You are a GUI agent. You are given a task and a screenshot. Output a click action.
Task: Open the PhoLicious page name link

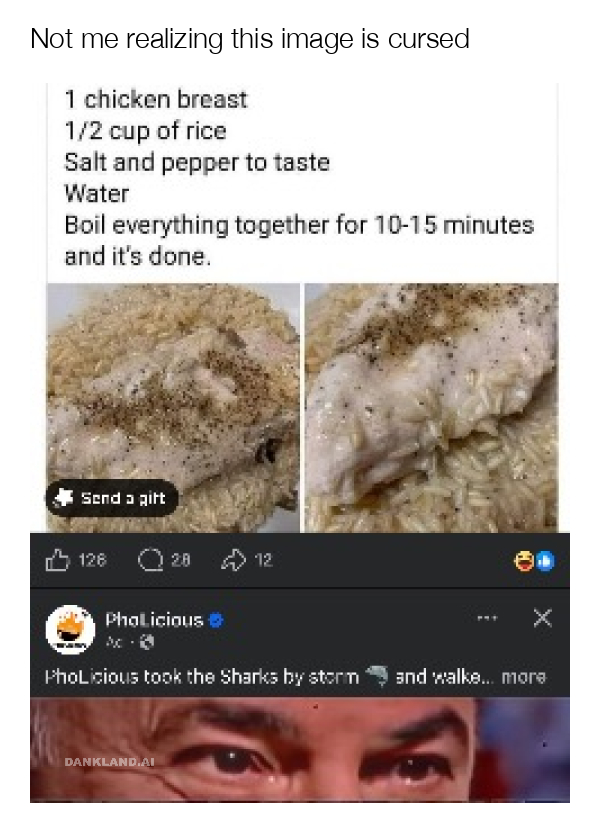tap(154, 620)
